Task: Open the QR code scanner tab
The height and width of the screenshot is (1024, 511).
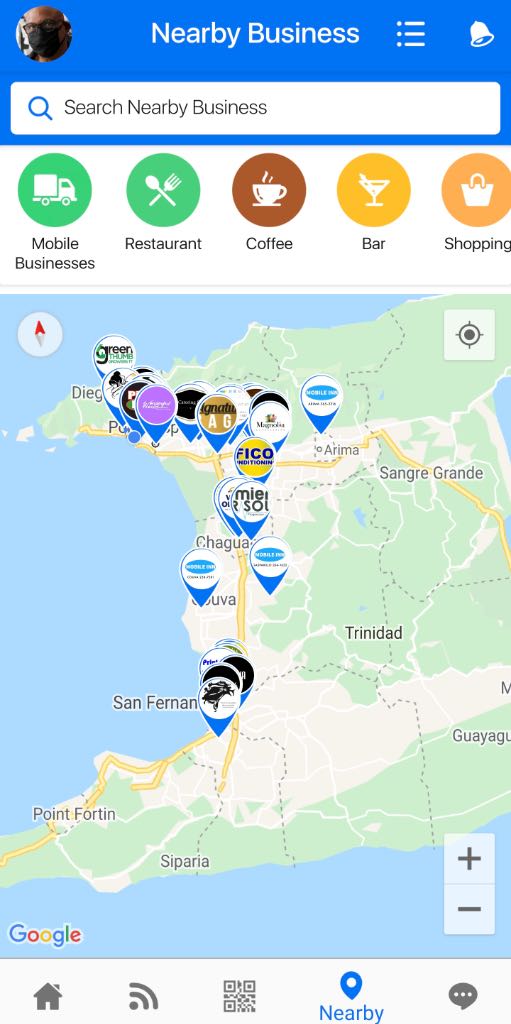Action: point(239,997)
